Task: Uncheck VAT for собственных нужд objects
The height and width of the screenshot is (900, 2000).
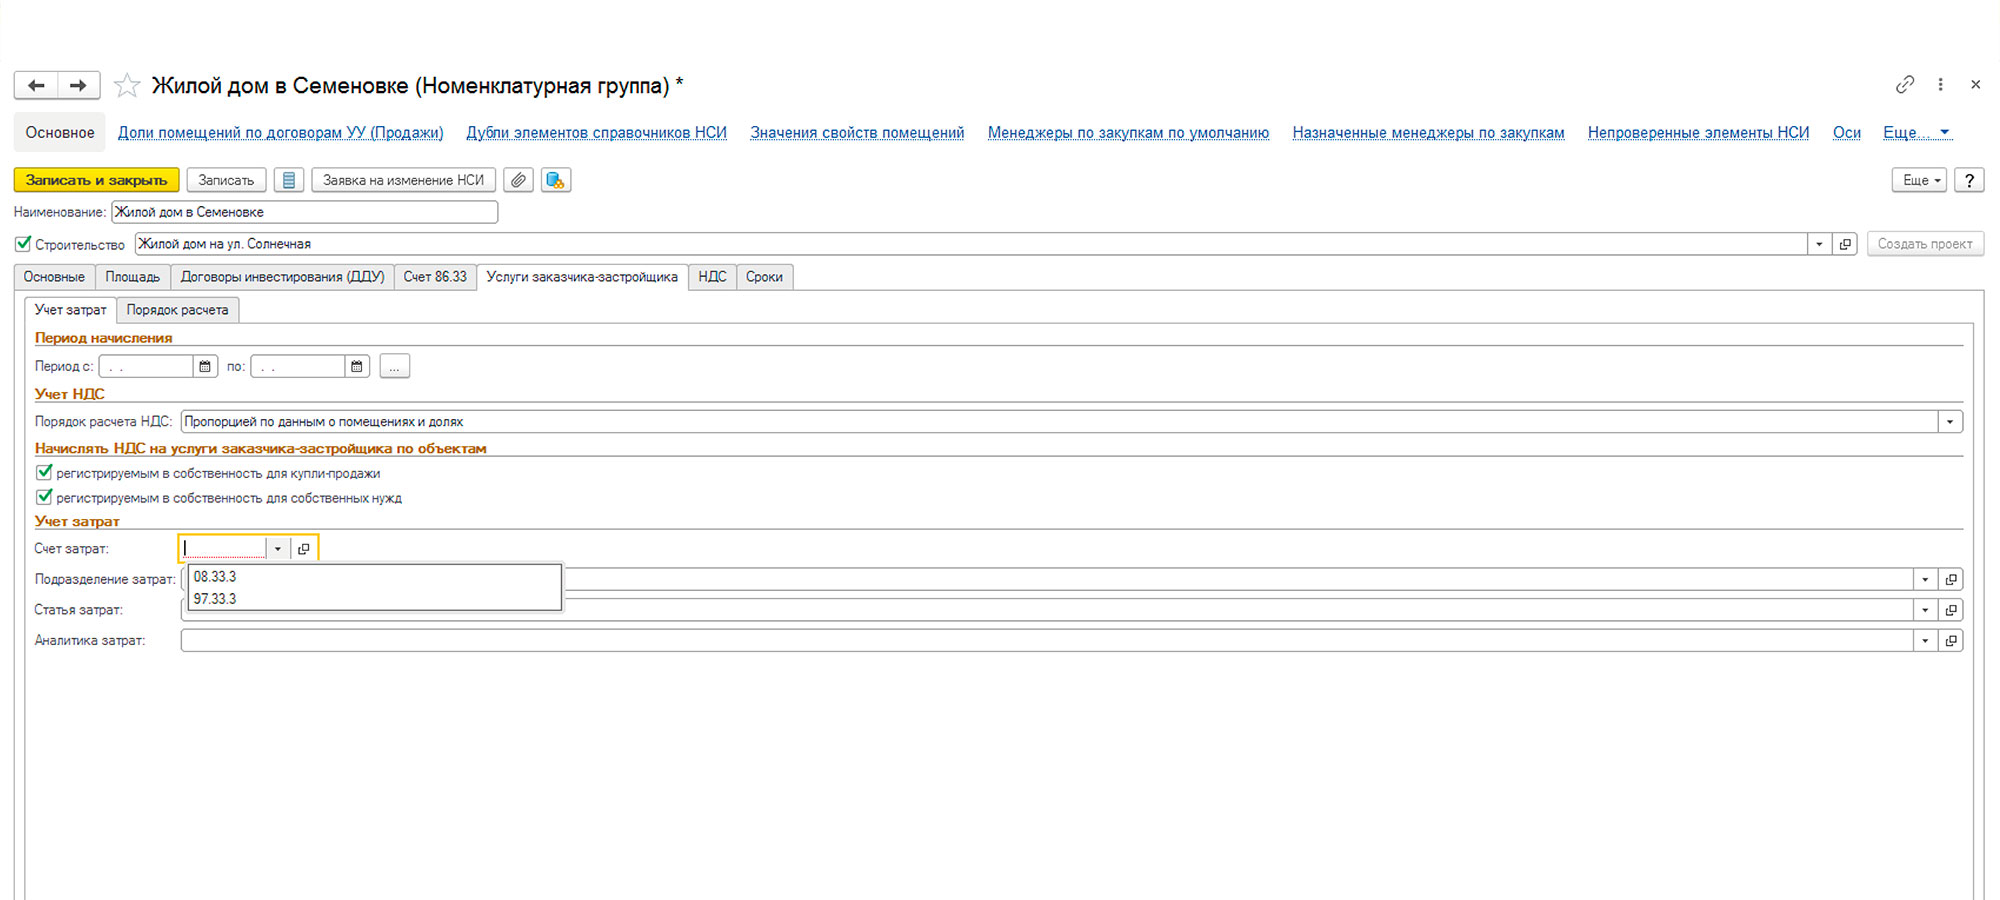Action: 44,497
